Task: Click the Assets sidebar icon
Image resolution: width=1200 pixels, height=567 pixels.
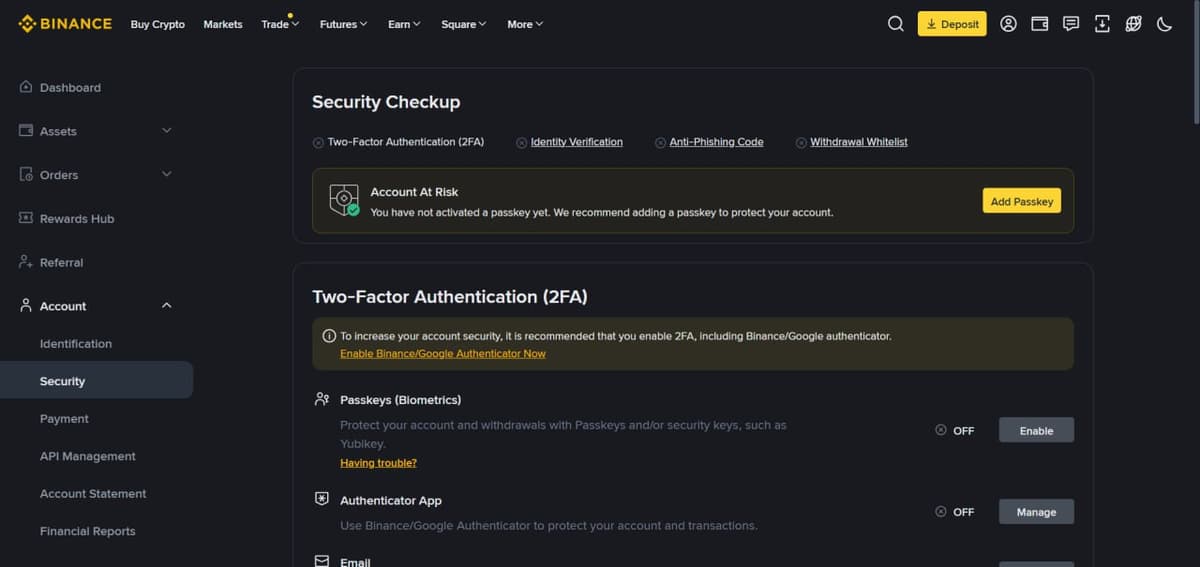Action: 26,130
